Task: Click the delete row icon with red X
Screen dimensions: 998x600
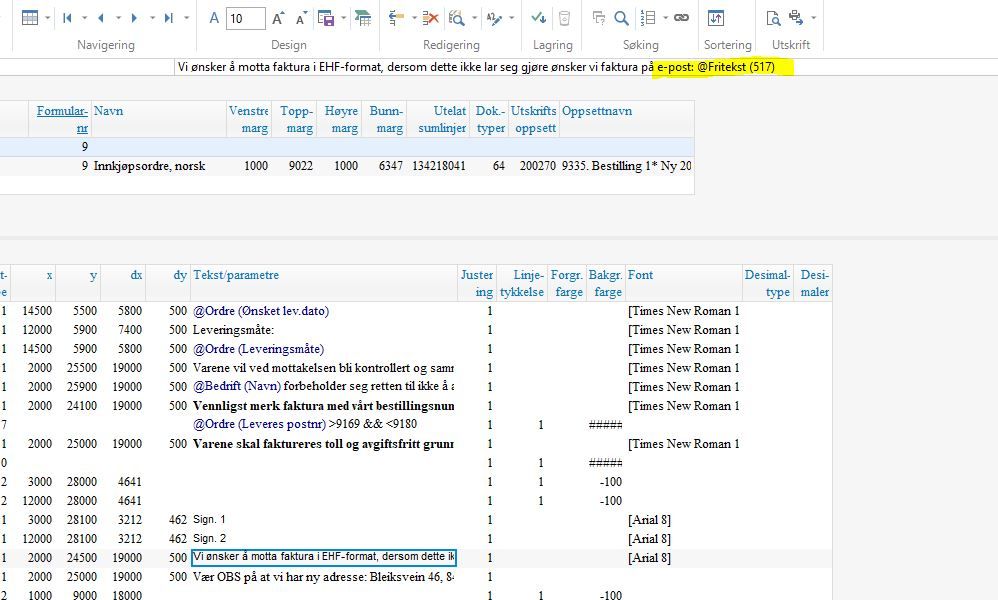Action: coord(431,18)
